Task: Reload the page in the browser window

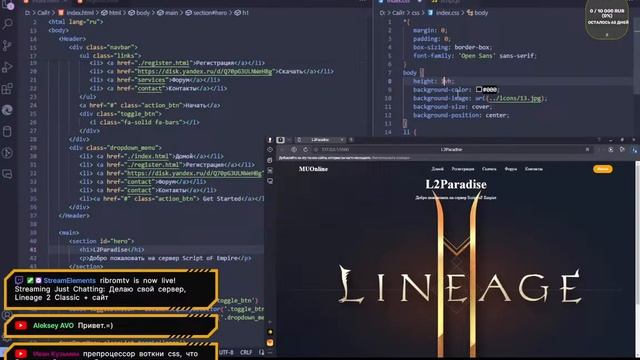Action: (x=305, y=150)
